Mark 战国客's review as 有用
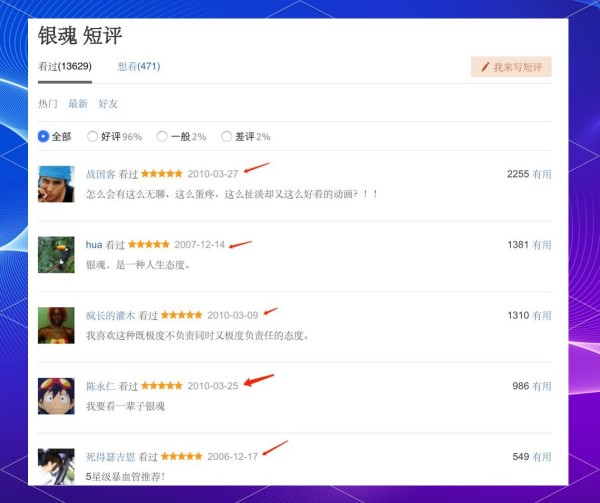The width and height of the screenshot is (600, 503). 541,174
